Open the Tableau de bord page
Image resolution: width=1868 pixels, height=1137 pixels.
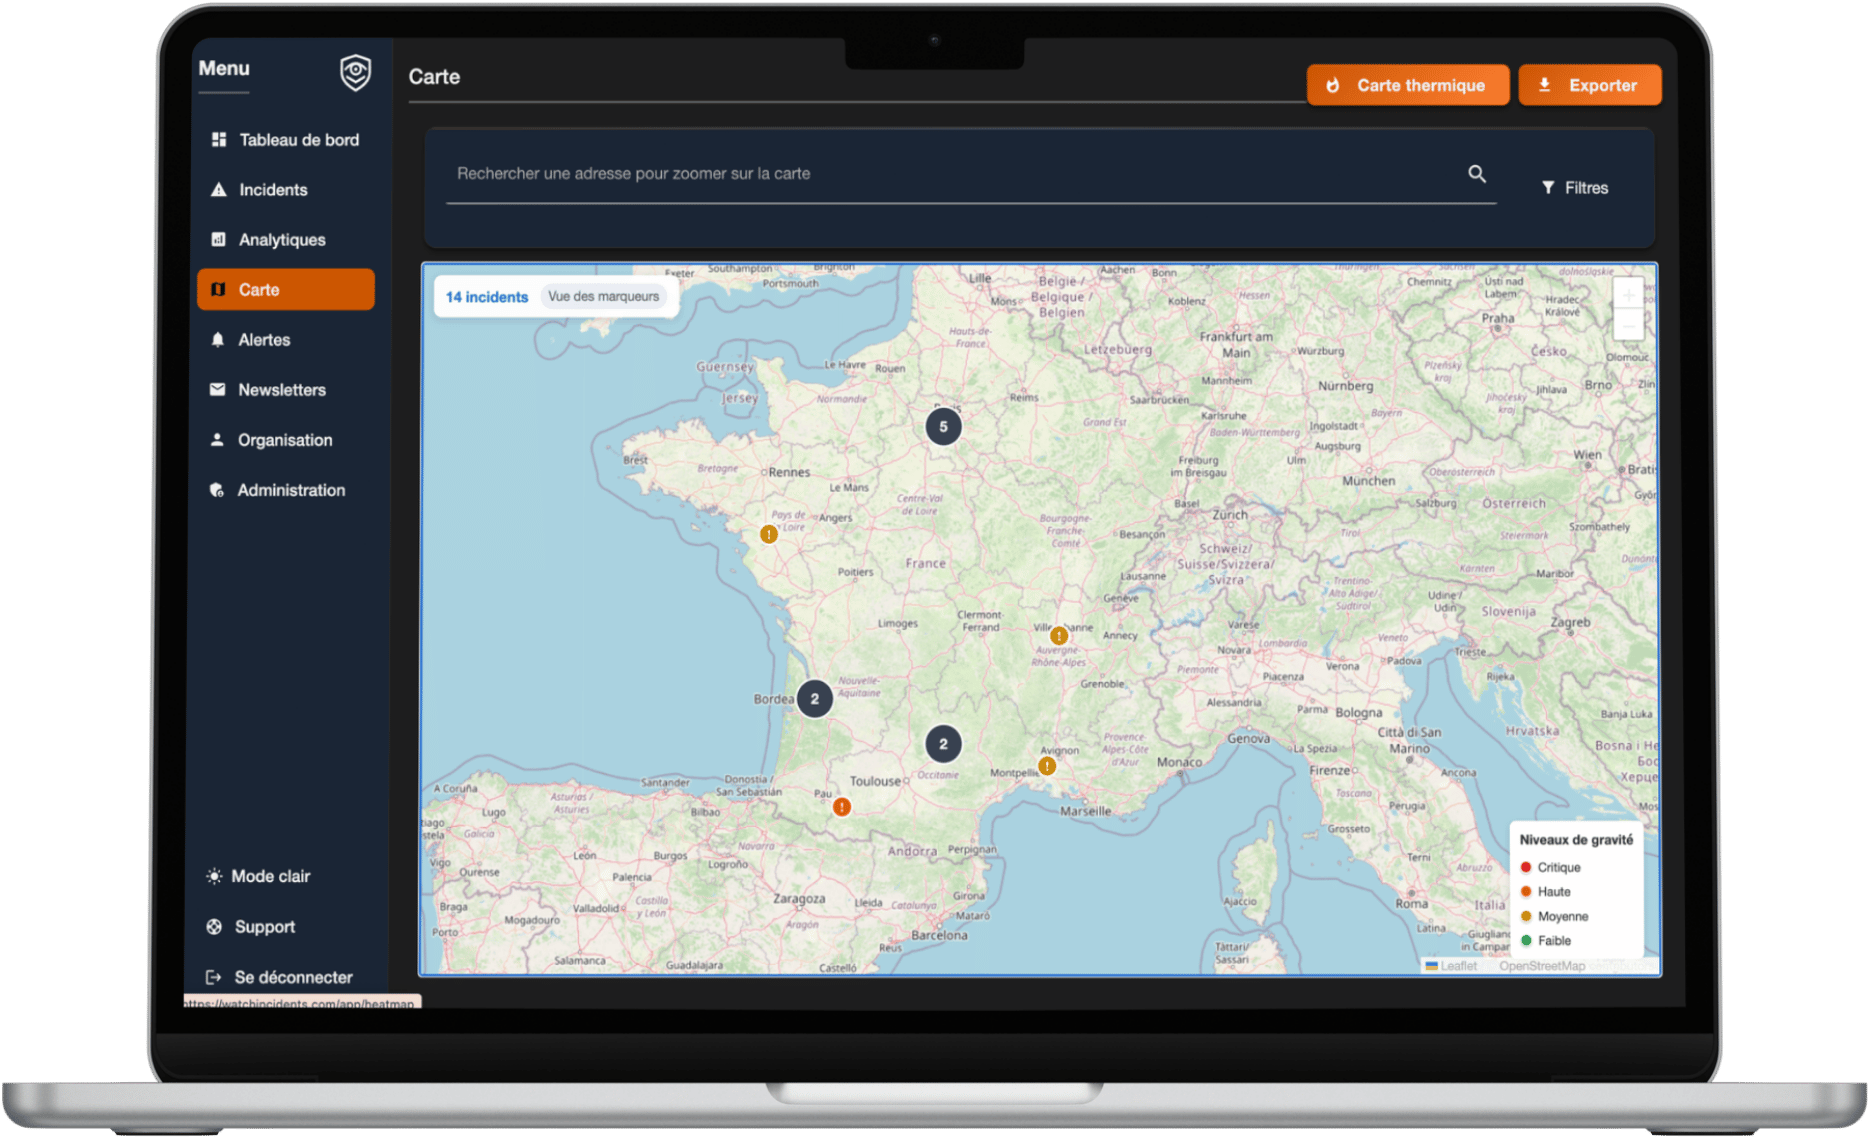(x=298, y=140)
